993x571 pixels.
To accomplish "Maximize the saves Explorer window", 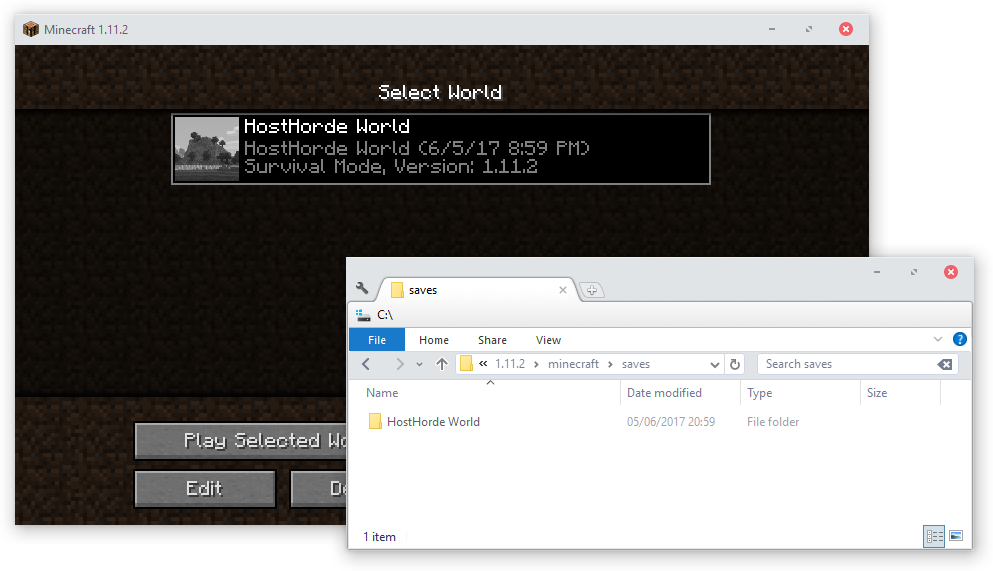I will (x=914, y=272).
